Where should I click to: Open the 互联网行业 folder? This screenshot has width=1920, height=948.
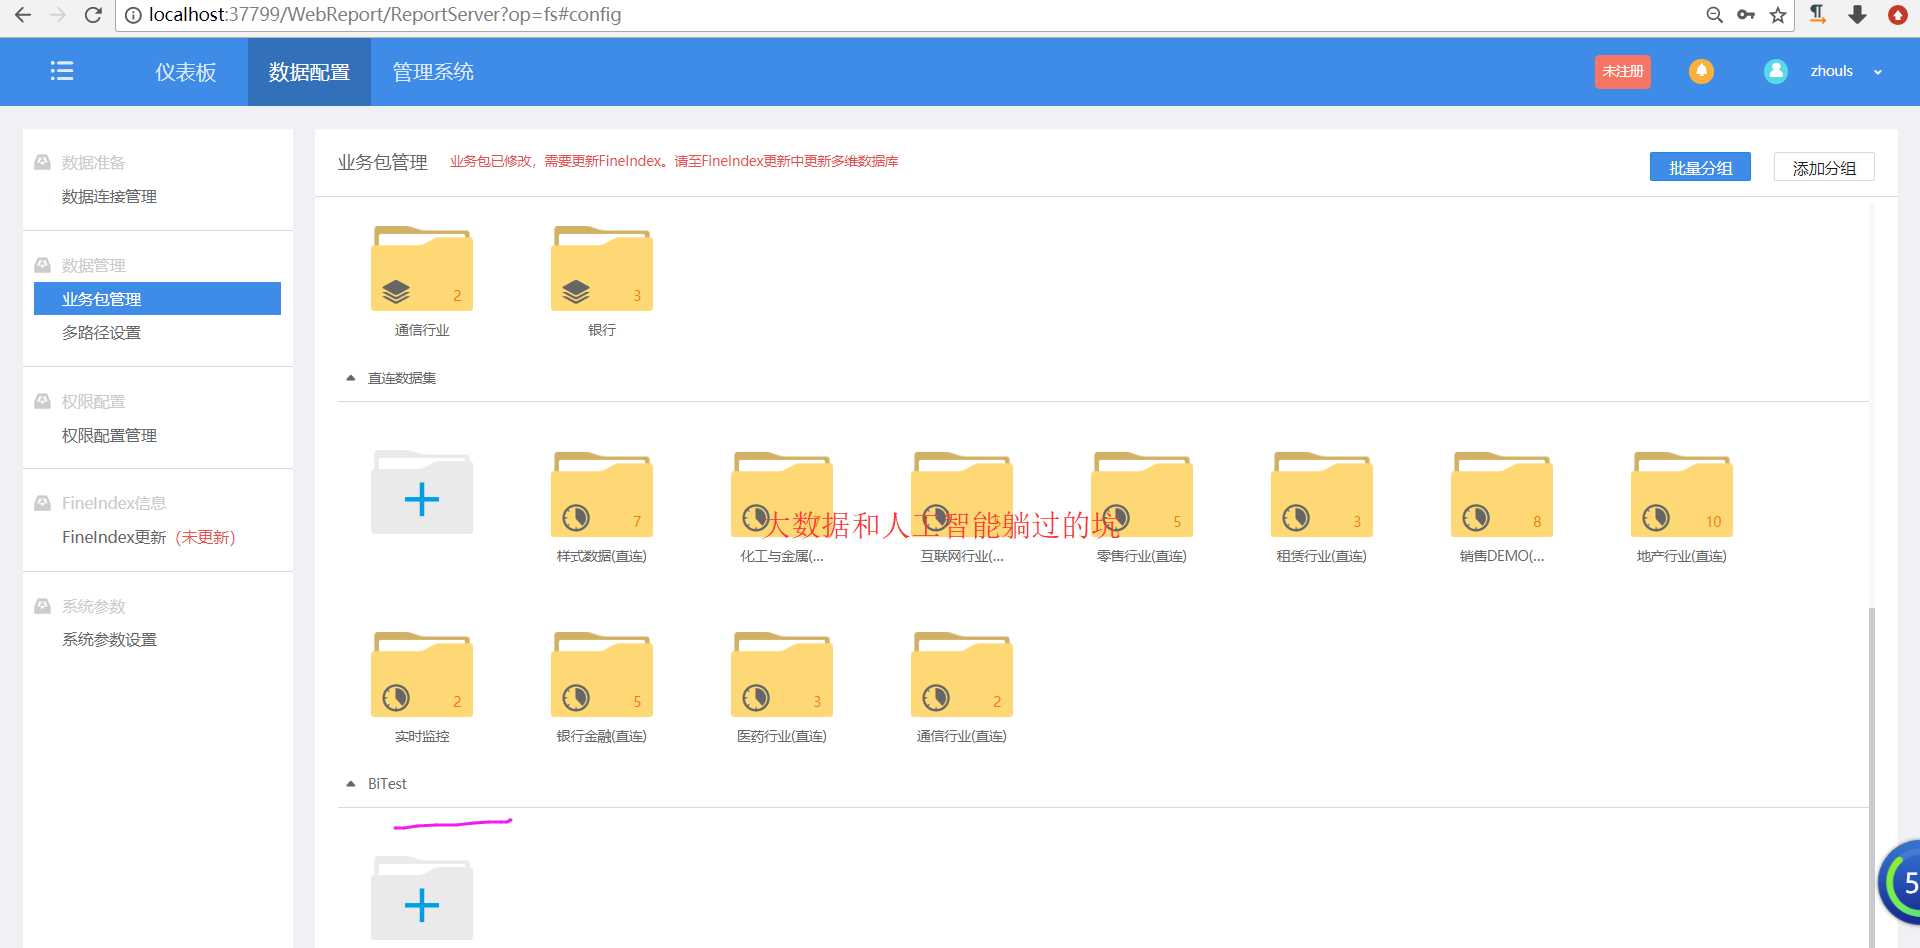pos(962,494)
